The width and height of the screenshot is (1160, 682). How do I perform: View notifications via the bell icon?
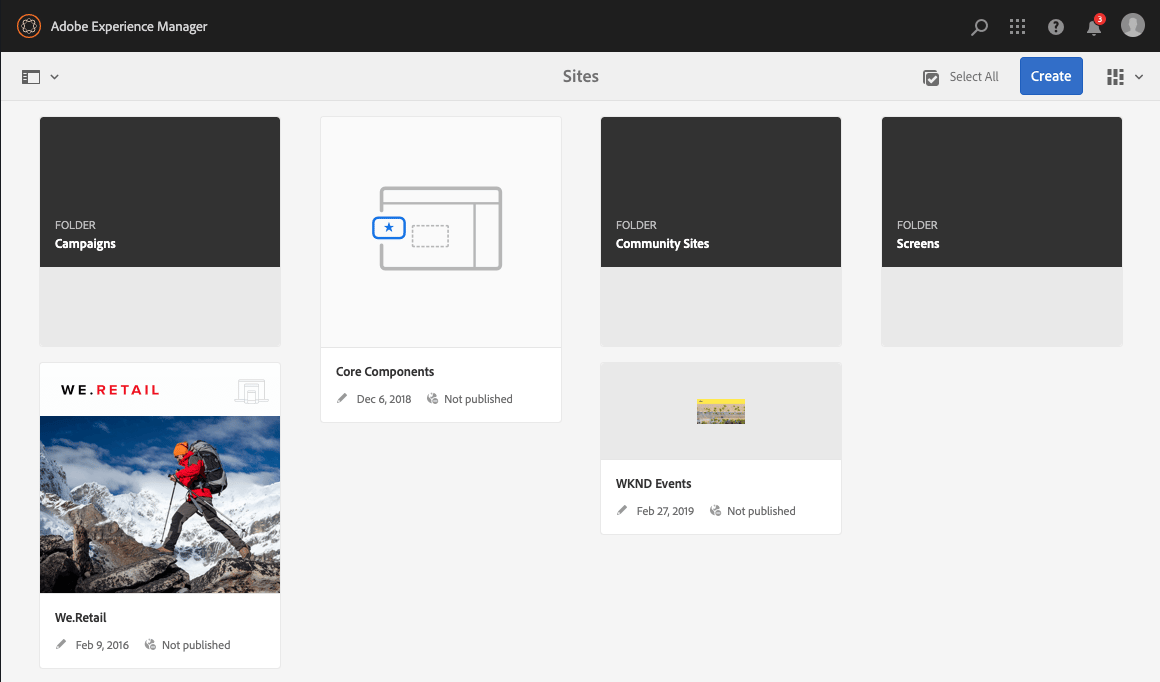coord(1093,27)
